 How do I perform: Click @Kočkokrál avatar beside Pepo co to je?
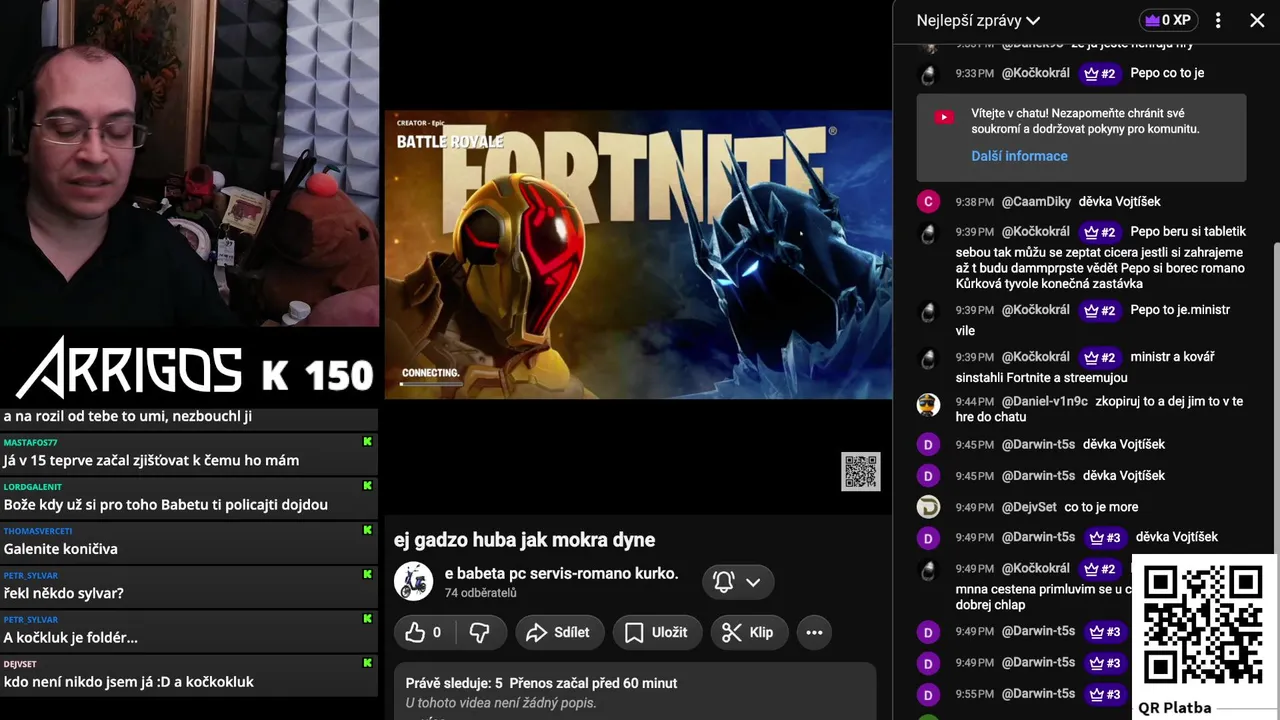coord(928,74)
